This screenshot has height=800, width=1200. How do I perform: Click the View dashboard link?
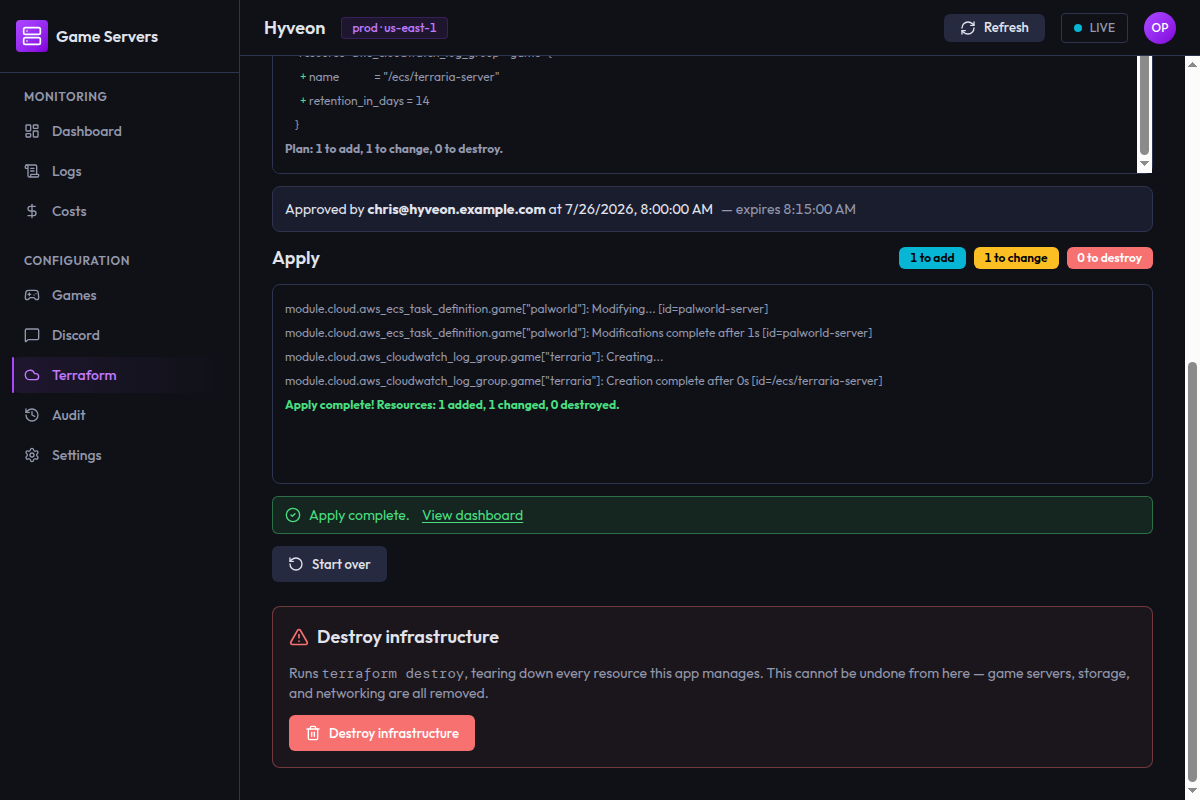(472, 515)
